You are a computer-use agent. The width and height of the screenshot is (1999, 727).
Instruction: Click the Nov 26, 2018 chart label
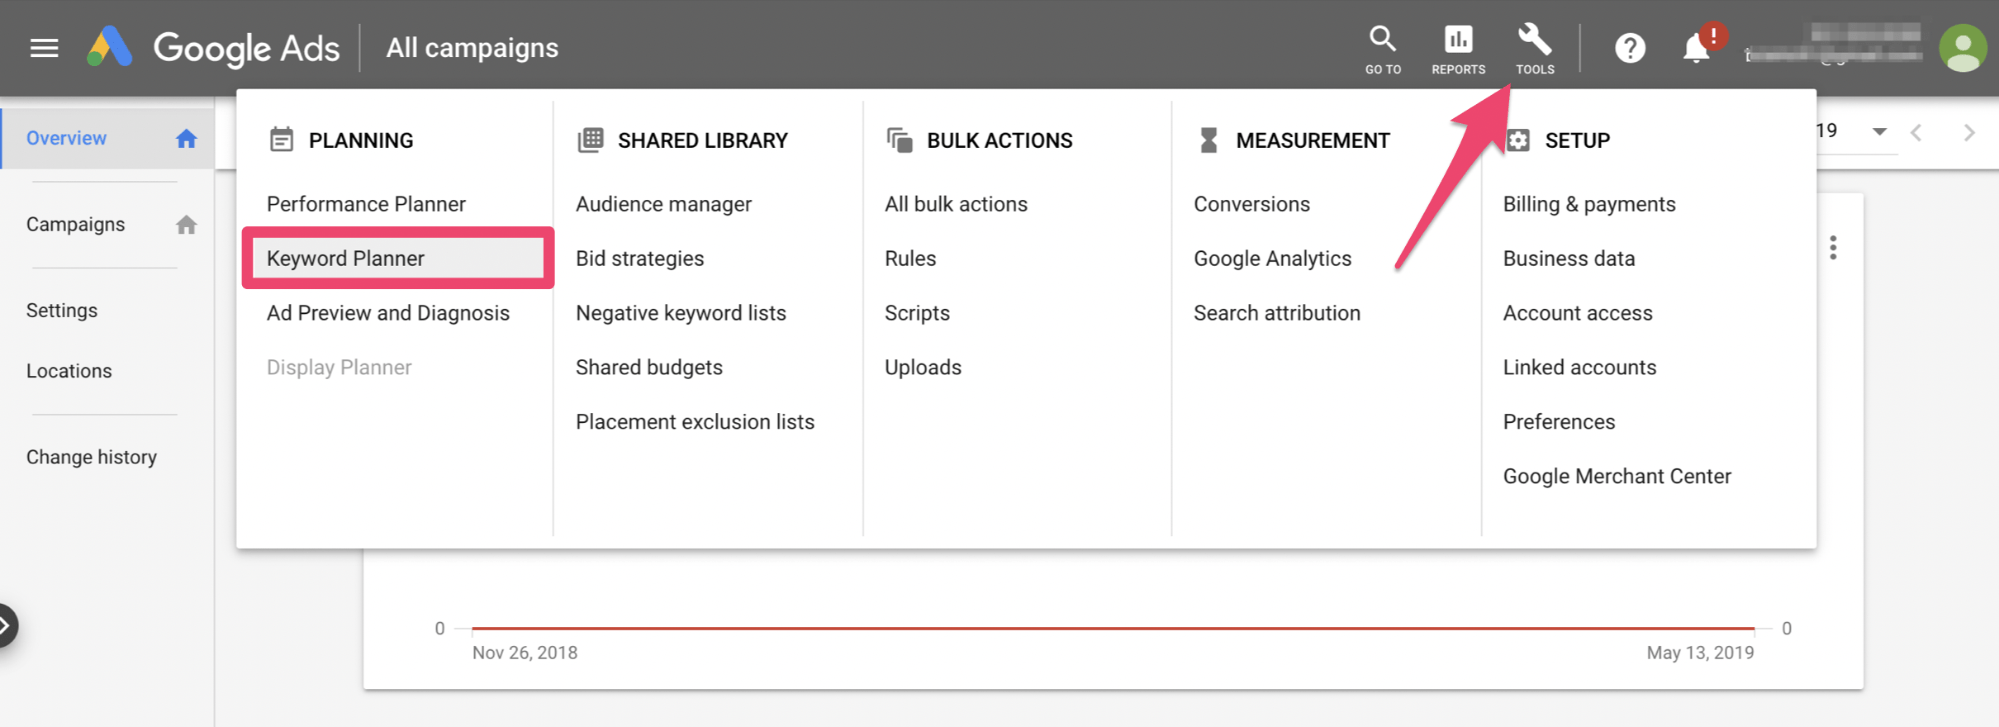pyautogui.click(x=524, y=653)
